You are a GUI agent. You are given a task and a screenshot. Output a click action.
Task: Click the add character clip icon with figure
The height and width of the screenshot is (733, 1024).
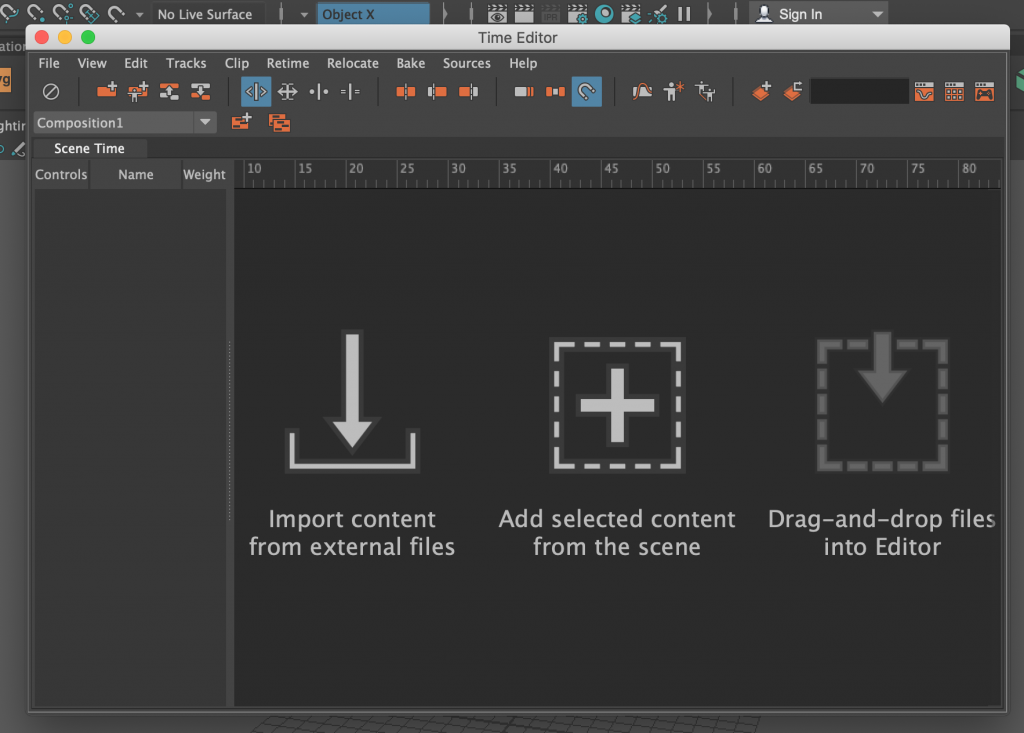[x=138, y=91]
